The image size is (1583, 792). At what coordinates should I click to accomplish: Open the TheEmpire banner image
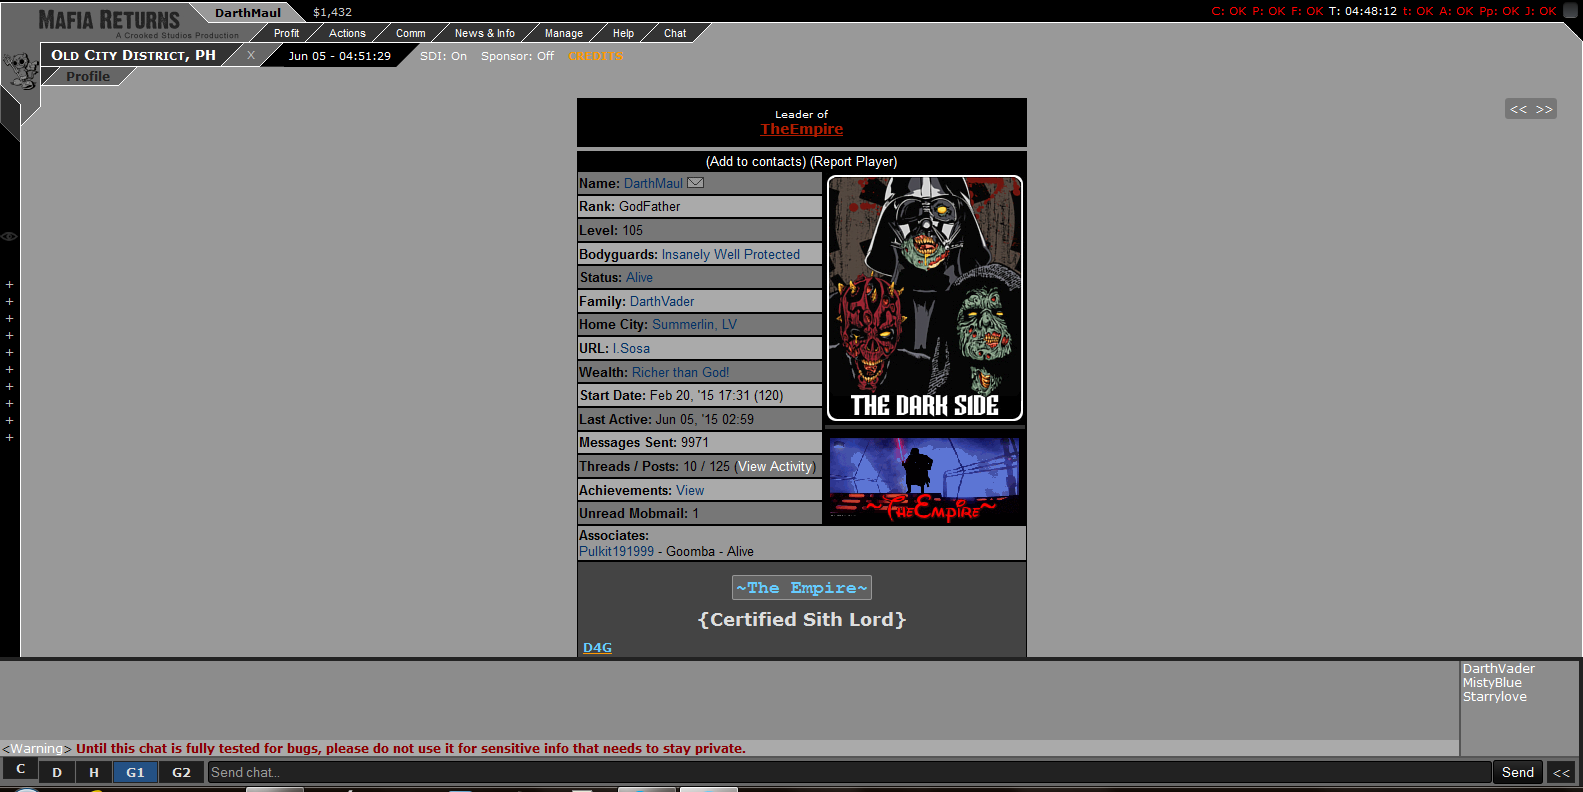pos(924,480)
